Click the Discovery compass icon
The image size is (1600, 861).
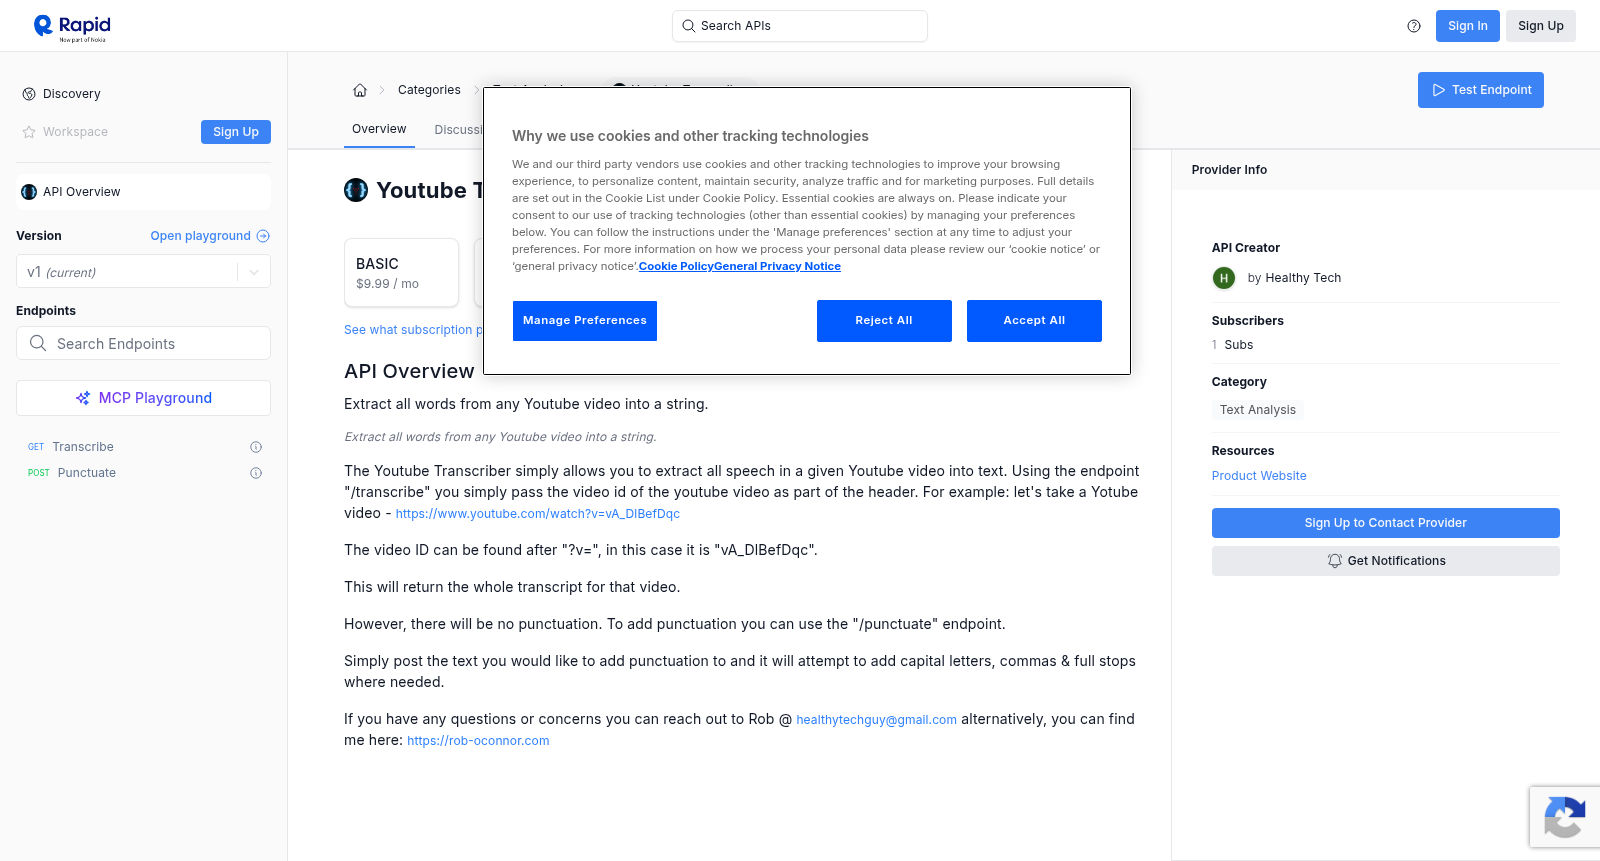tap(29, 94)
